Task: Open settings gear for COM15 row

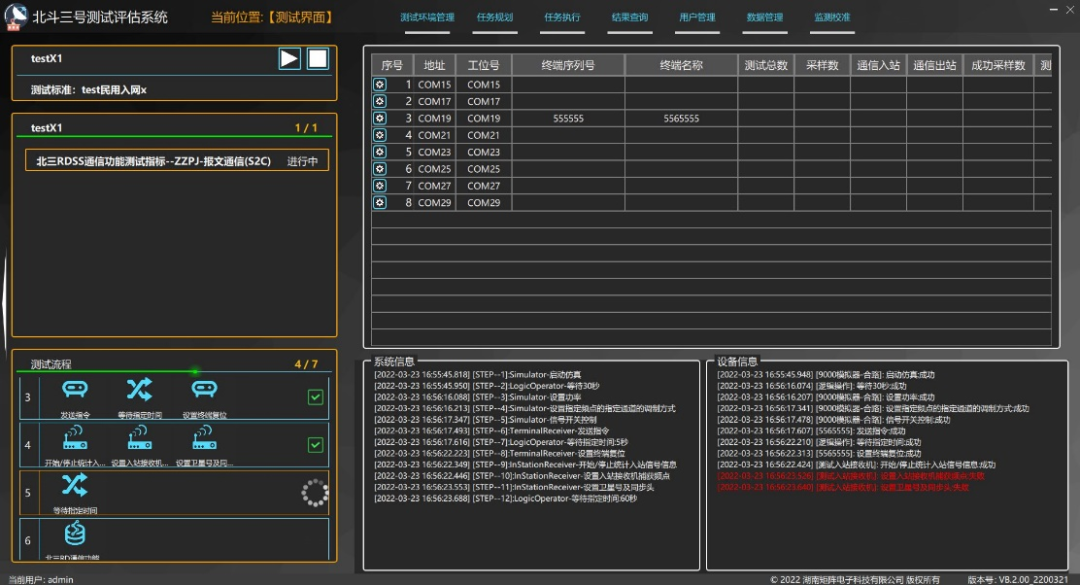Action: pos(380,84)
